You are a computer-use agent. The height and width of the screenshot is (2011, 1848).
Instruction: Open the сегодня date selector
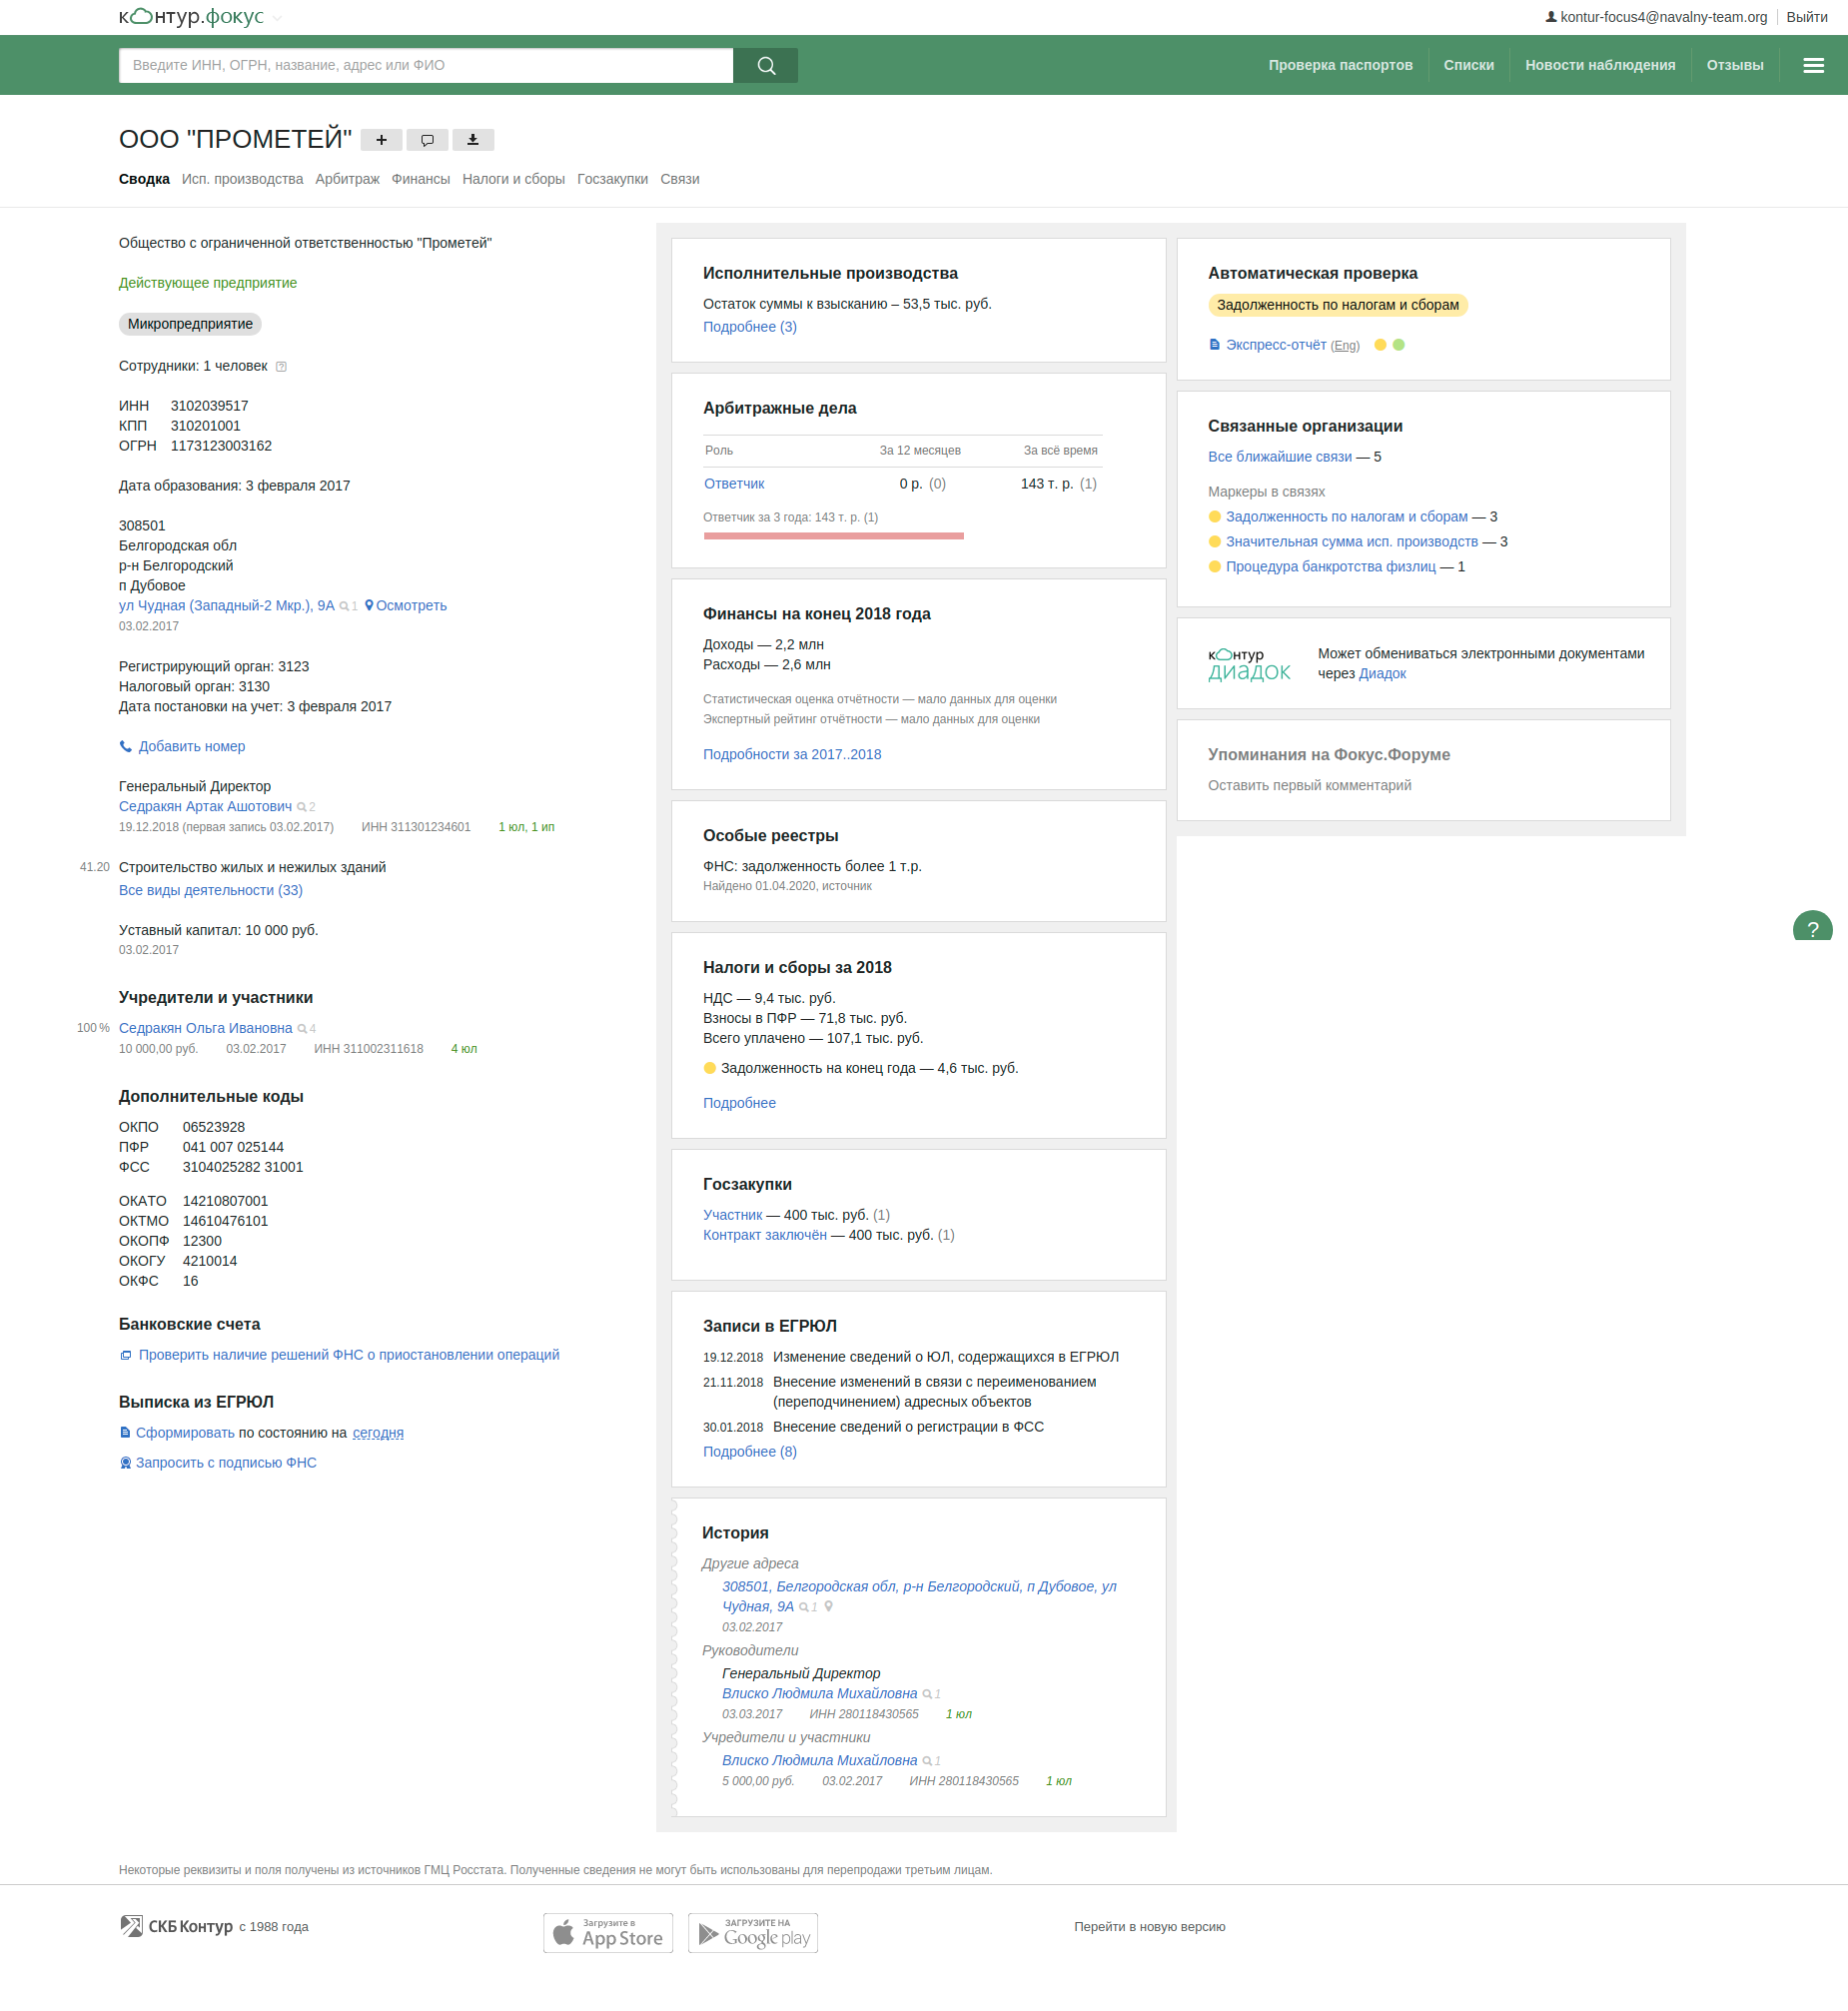click(378, 1433)
